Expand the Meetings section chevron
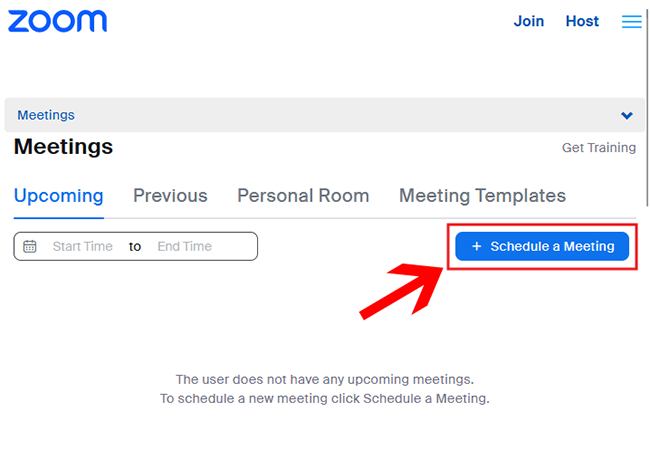This screenshot has height=450, width=650. coord(627,116)
